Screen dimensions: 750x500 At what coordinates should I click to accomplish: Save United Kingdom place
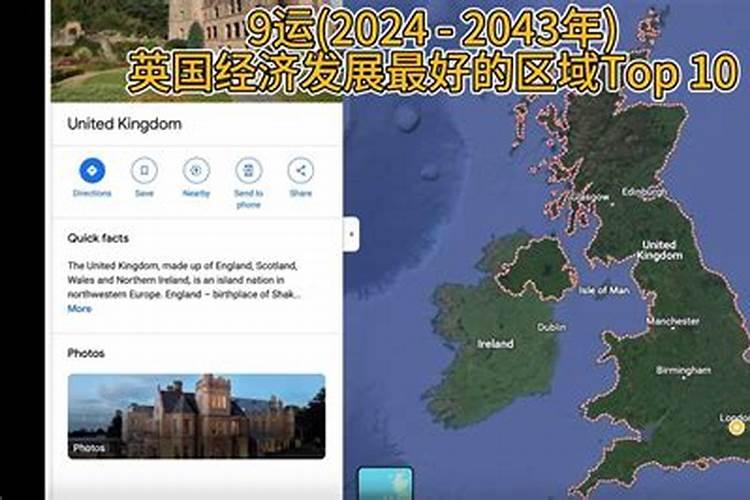tap(144, 170)
